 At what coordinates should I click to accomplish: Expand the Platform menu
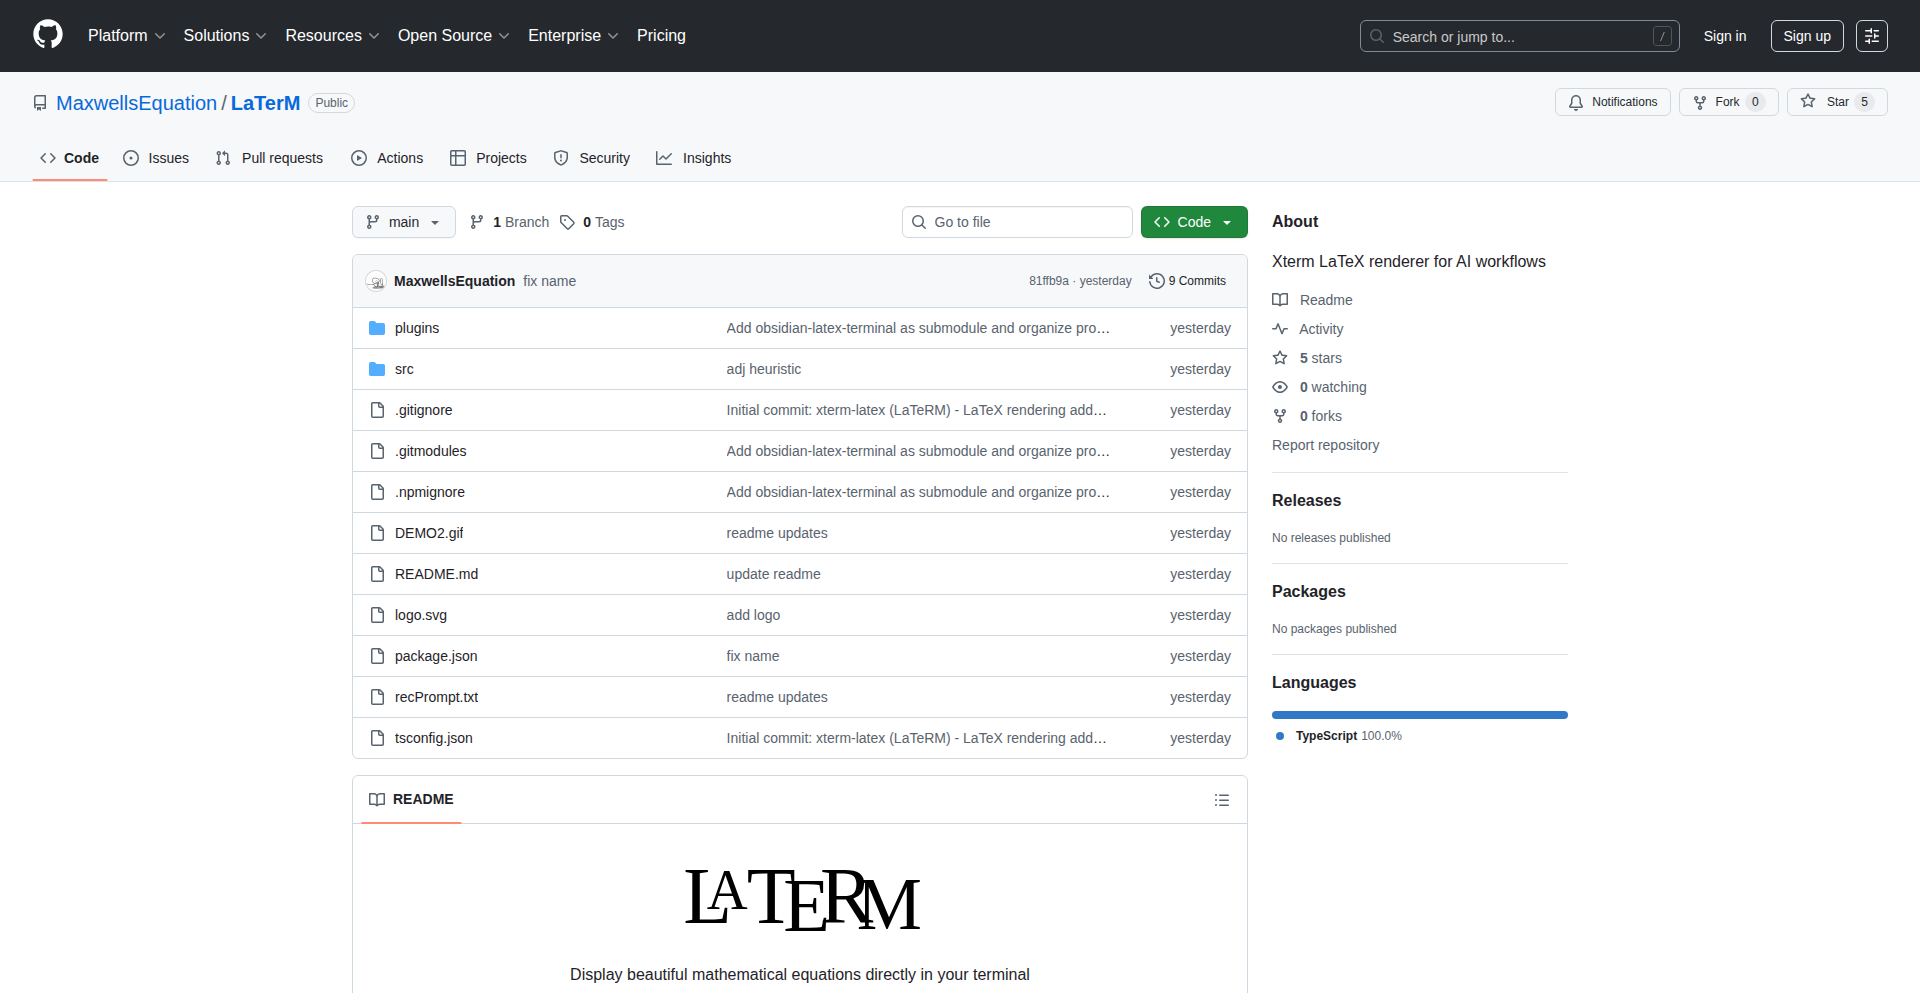[126, 36]
